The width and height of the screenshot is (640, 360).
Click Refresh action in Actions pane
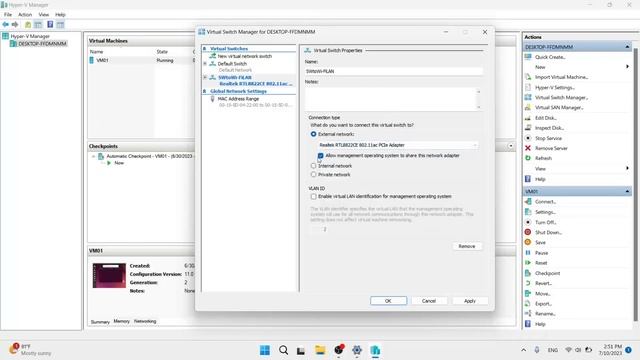click(543, 158)
